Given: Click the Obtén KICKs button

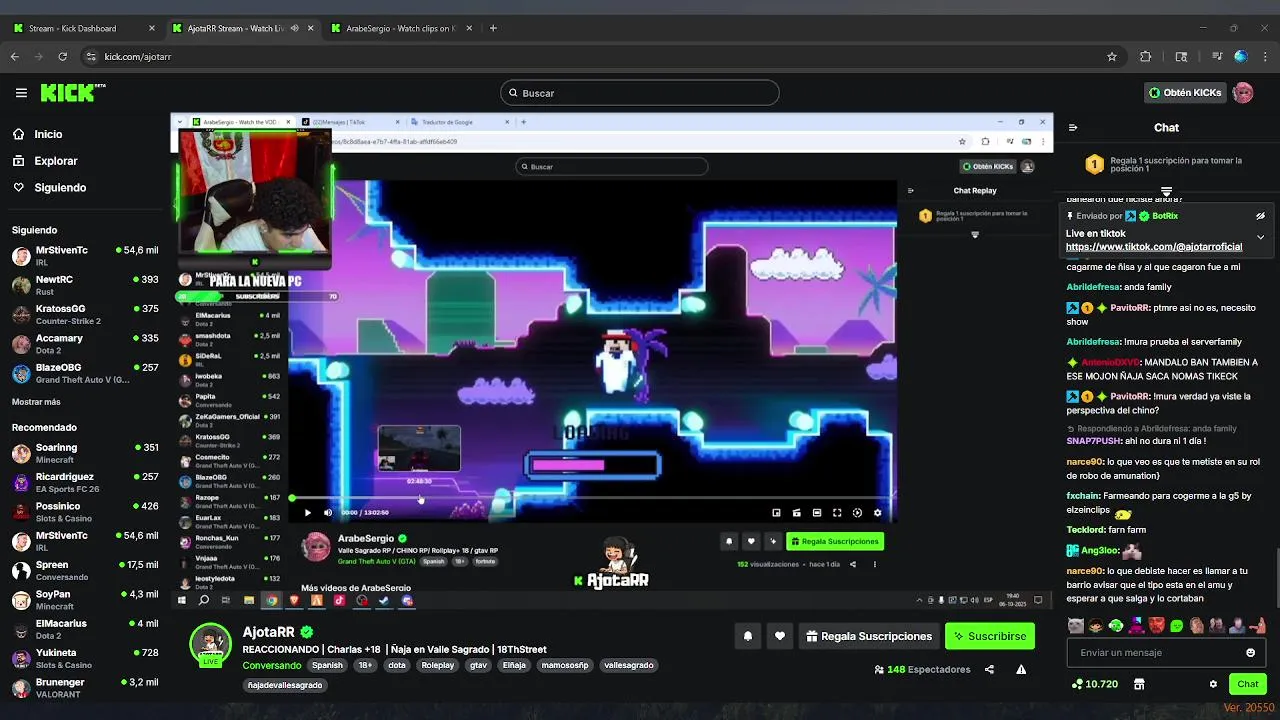Looking at the screenshot, I should pos(1185,93).
